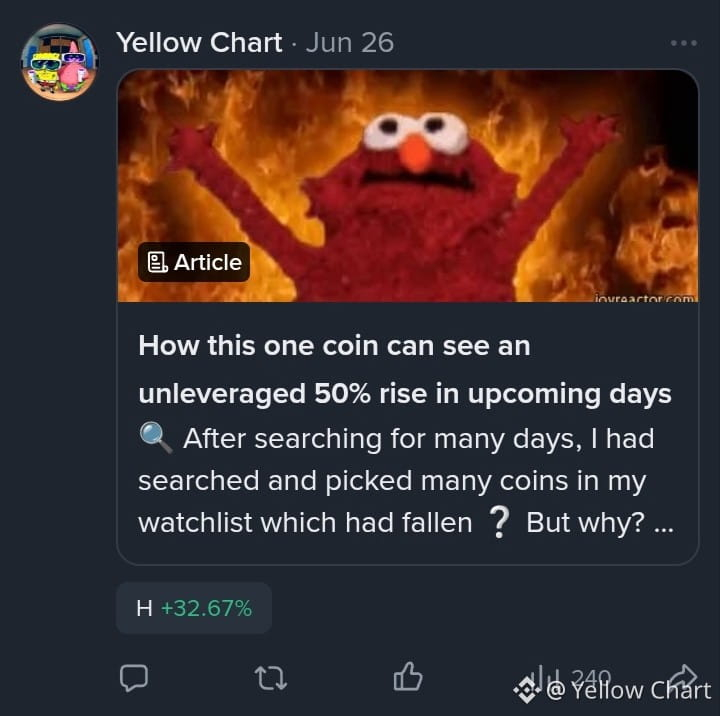Open Yellow Chart profile avatar
Image resolution: width=720 pixels, height=716 pixels.
point(59,62)
